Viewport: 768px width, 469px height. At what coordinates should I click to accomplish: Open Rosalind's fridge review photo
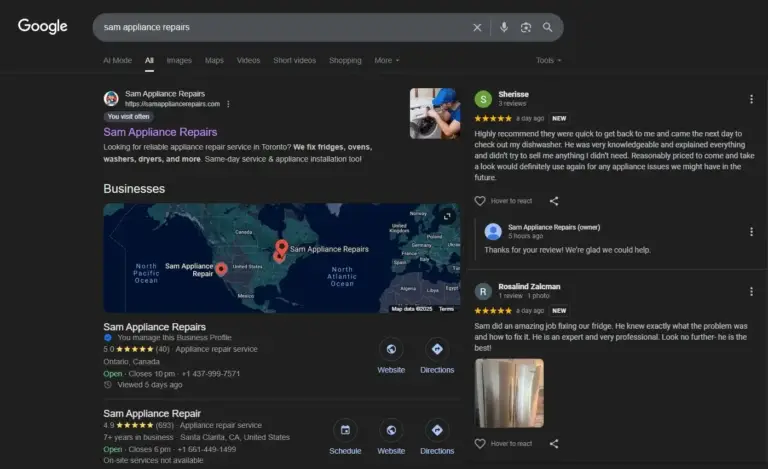click(509, 393)
